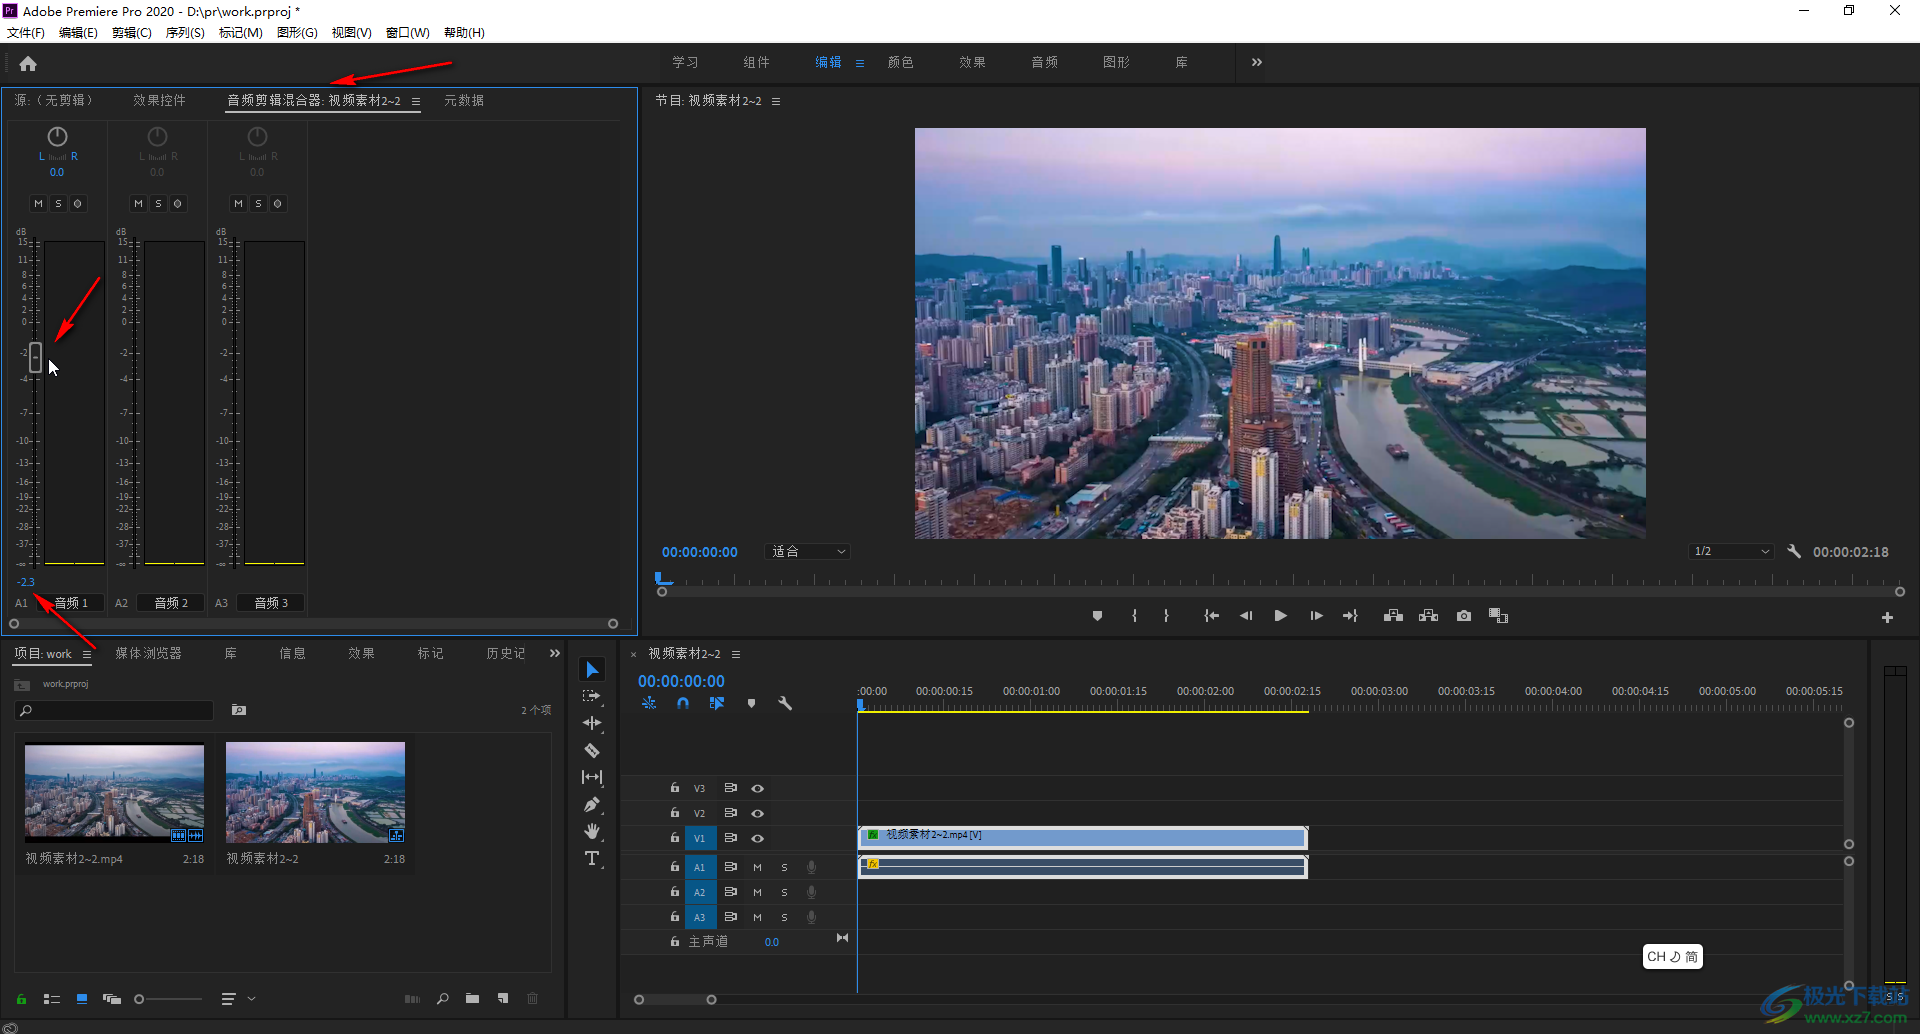Switch to the 音频 workspace
Screen dimensions: 1920x1034
pyautogui.click(x=1044, y=62)
